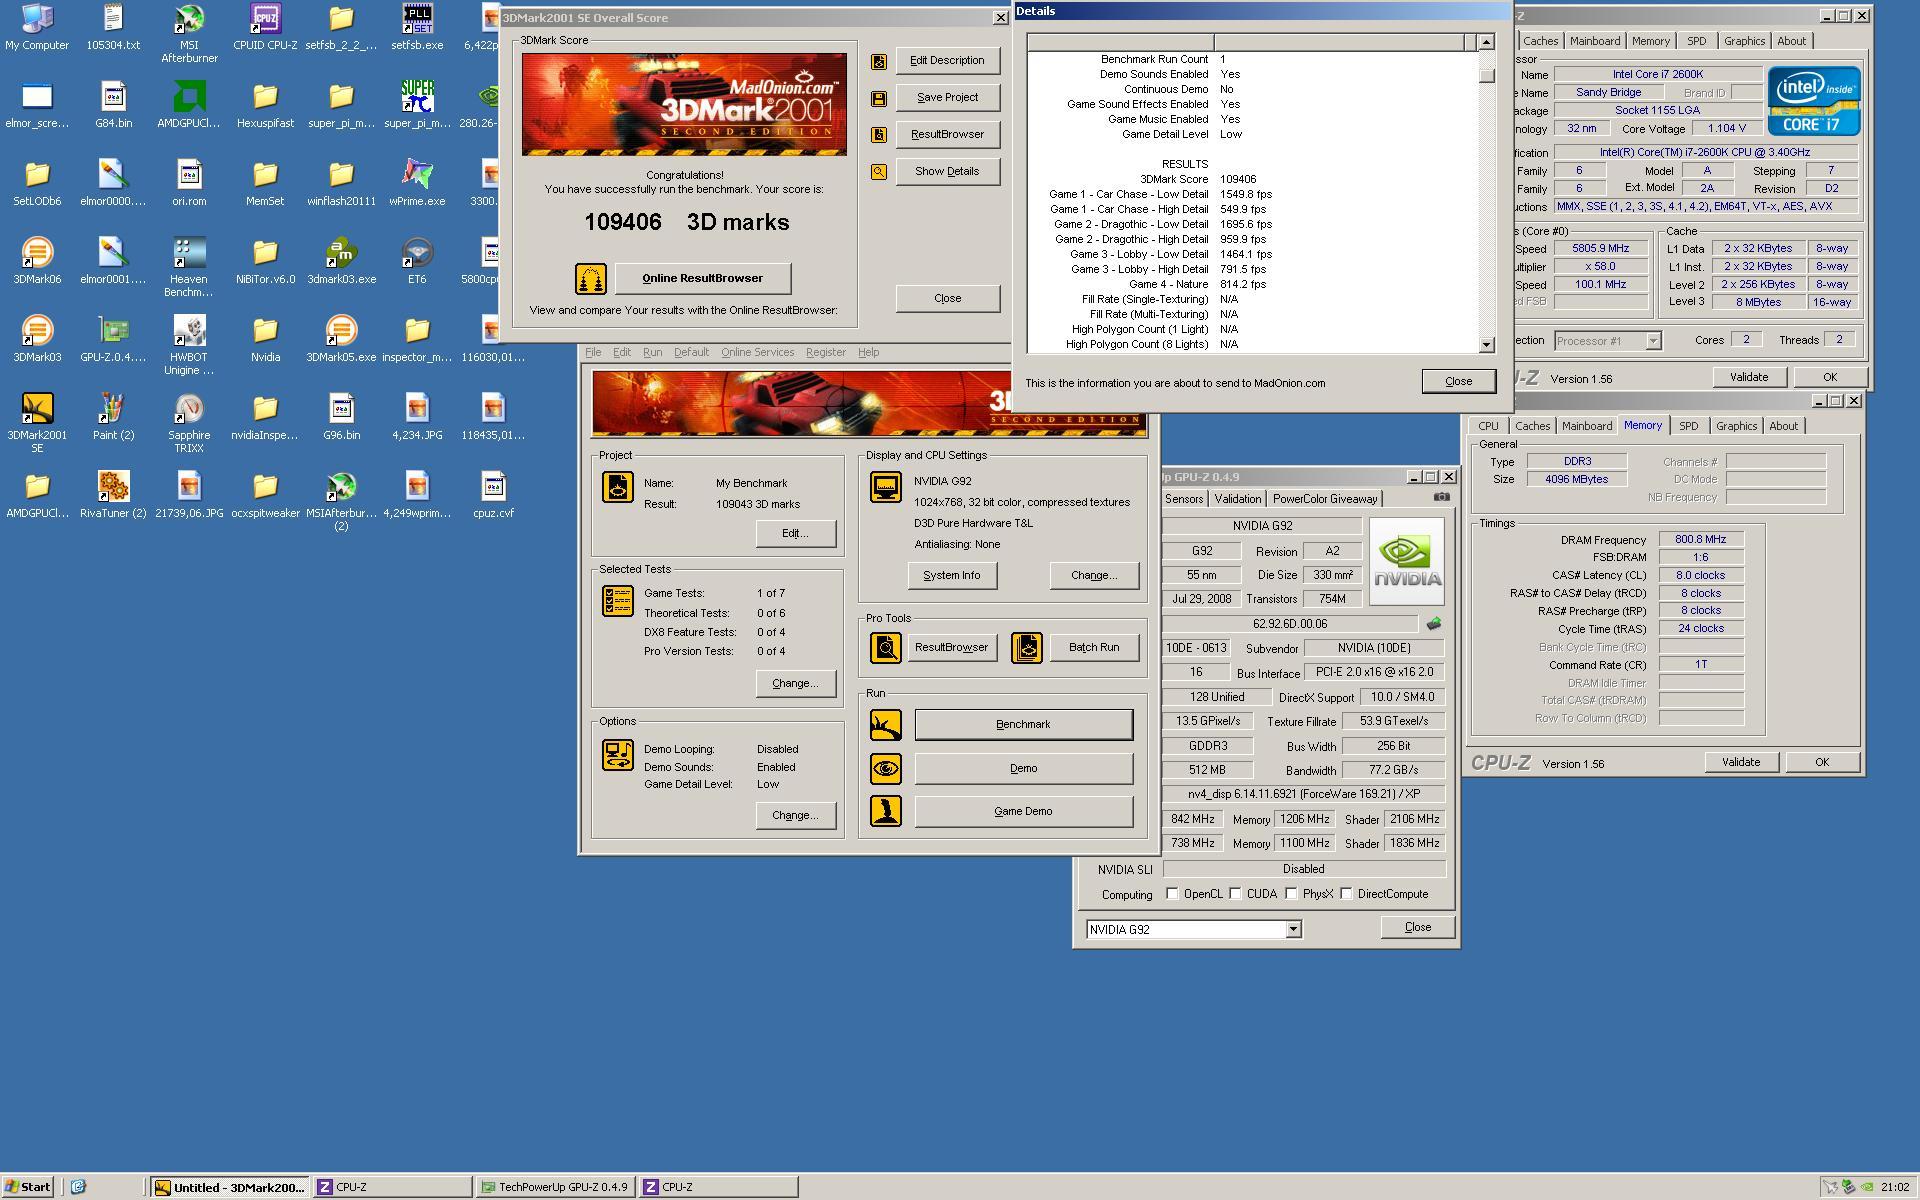Switch to Mainboard tab in upper CPU-Z
The image size is (1920, 1200).
(x=1595, y=41)
